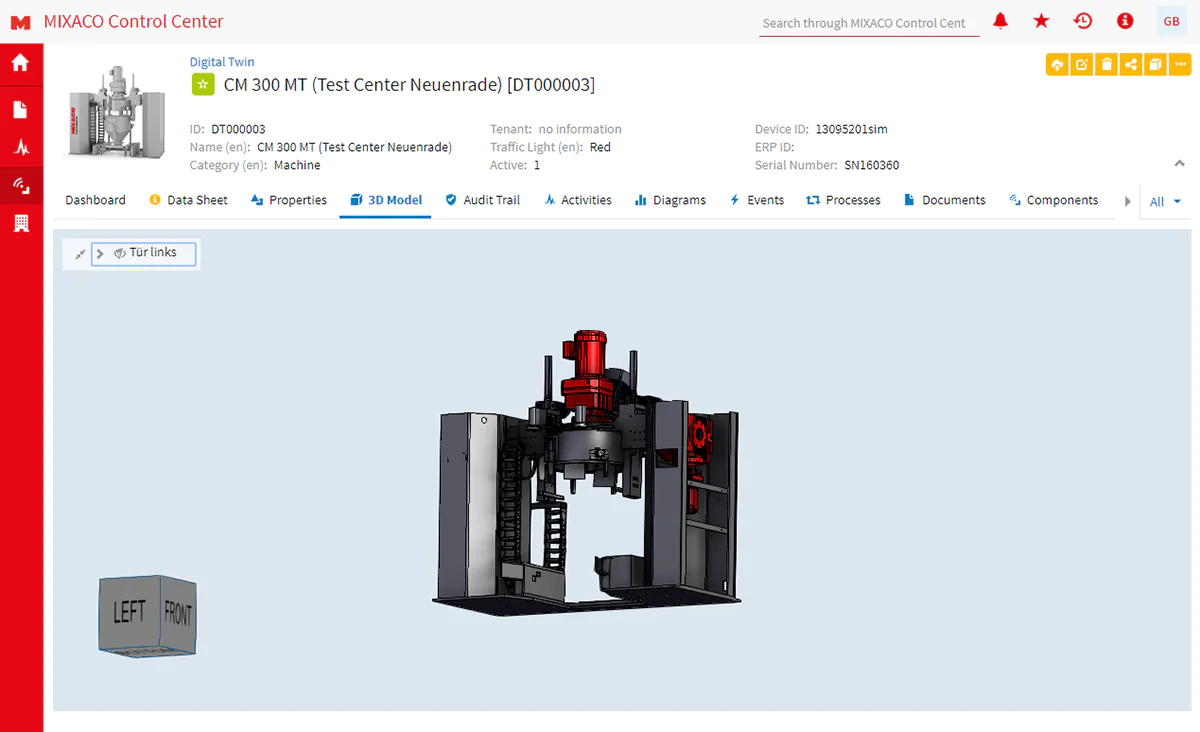Switch to the Dashboard tab
Screen dimensions: 1200x732
pos(96,200)
